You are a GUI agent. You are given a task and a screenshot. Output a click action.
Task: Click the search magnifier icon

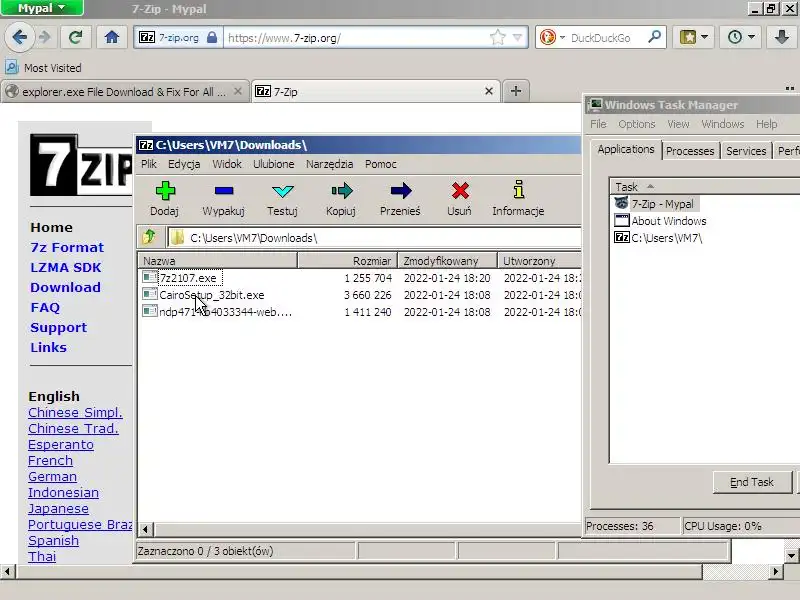coord(654,37)
